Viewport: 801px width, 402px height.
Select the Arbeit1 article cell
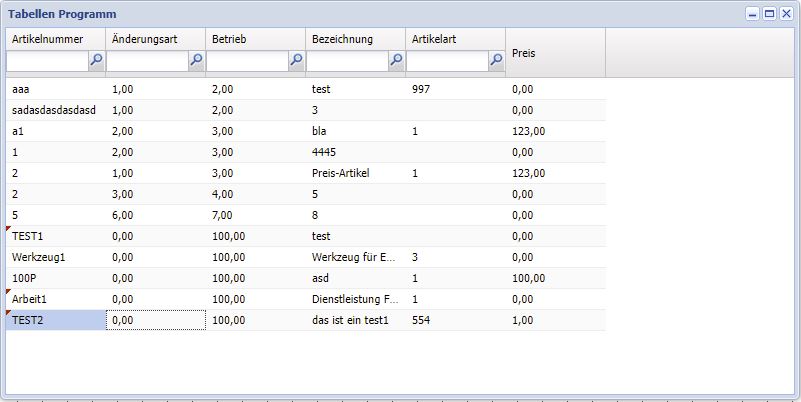pos(55,299)
